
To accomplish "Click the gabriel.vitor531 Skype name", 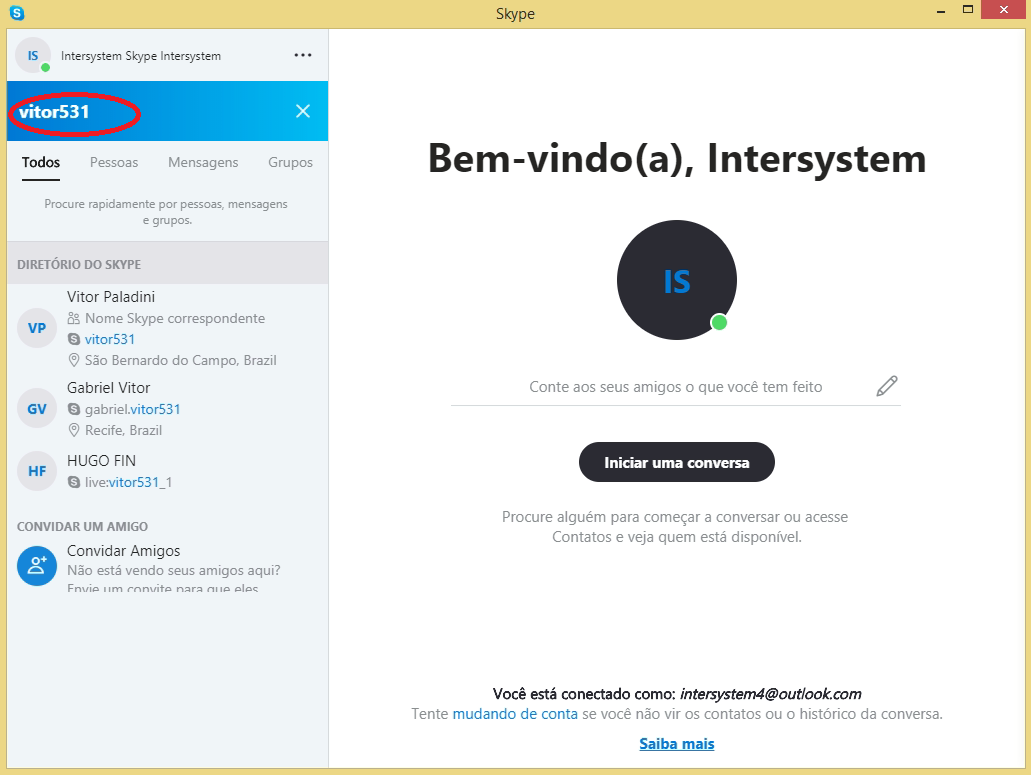I will pos(132,409).
